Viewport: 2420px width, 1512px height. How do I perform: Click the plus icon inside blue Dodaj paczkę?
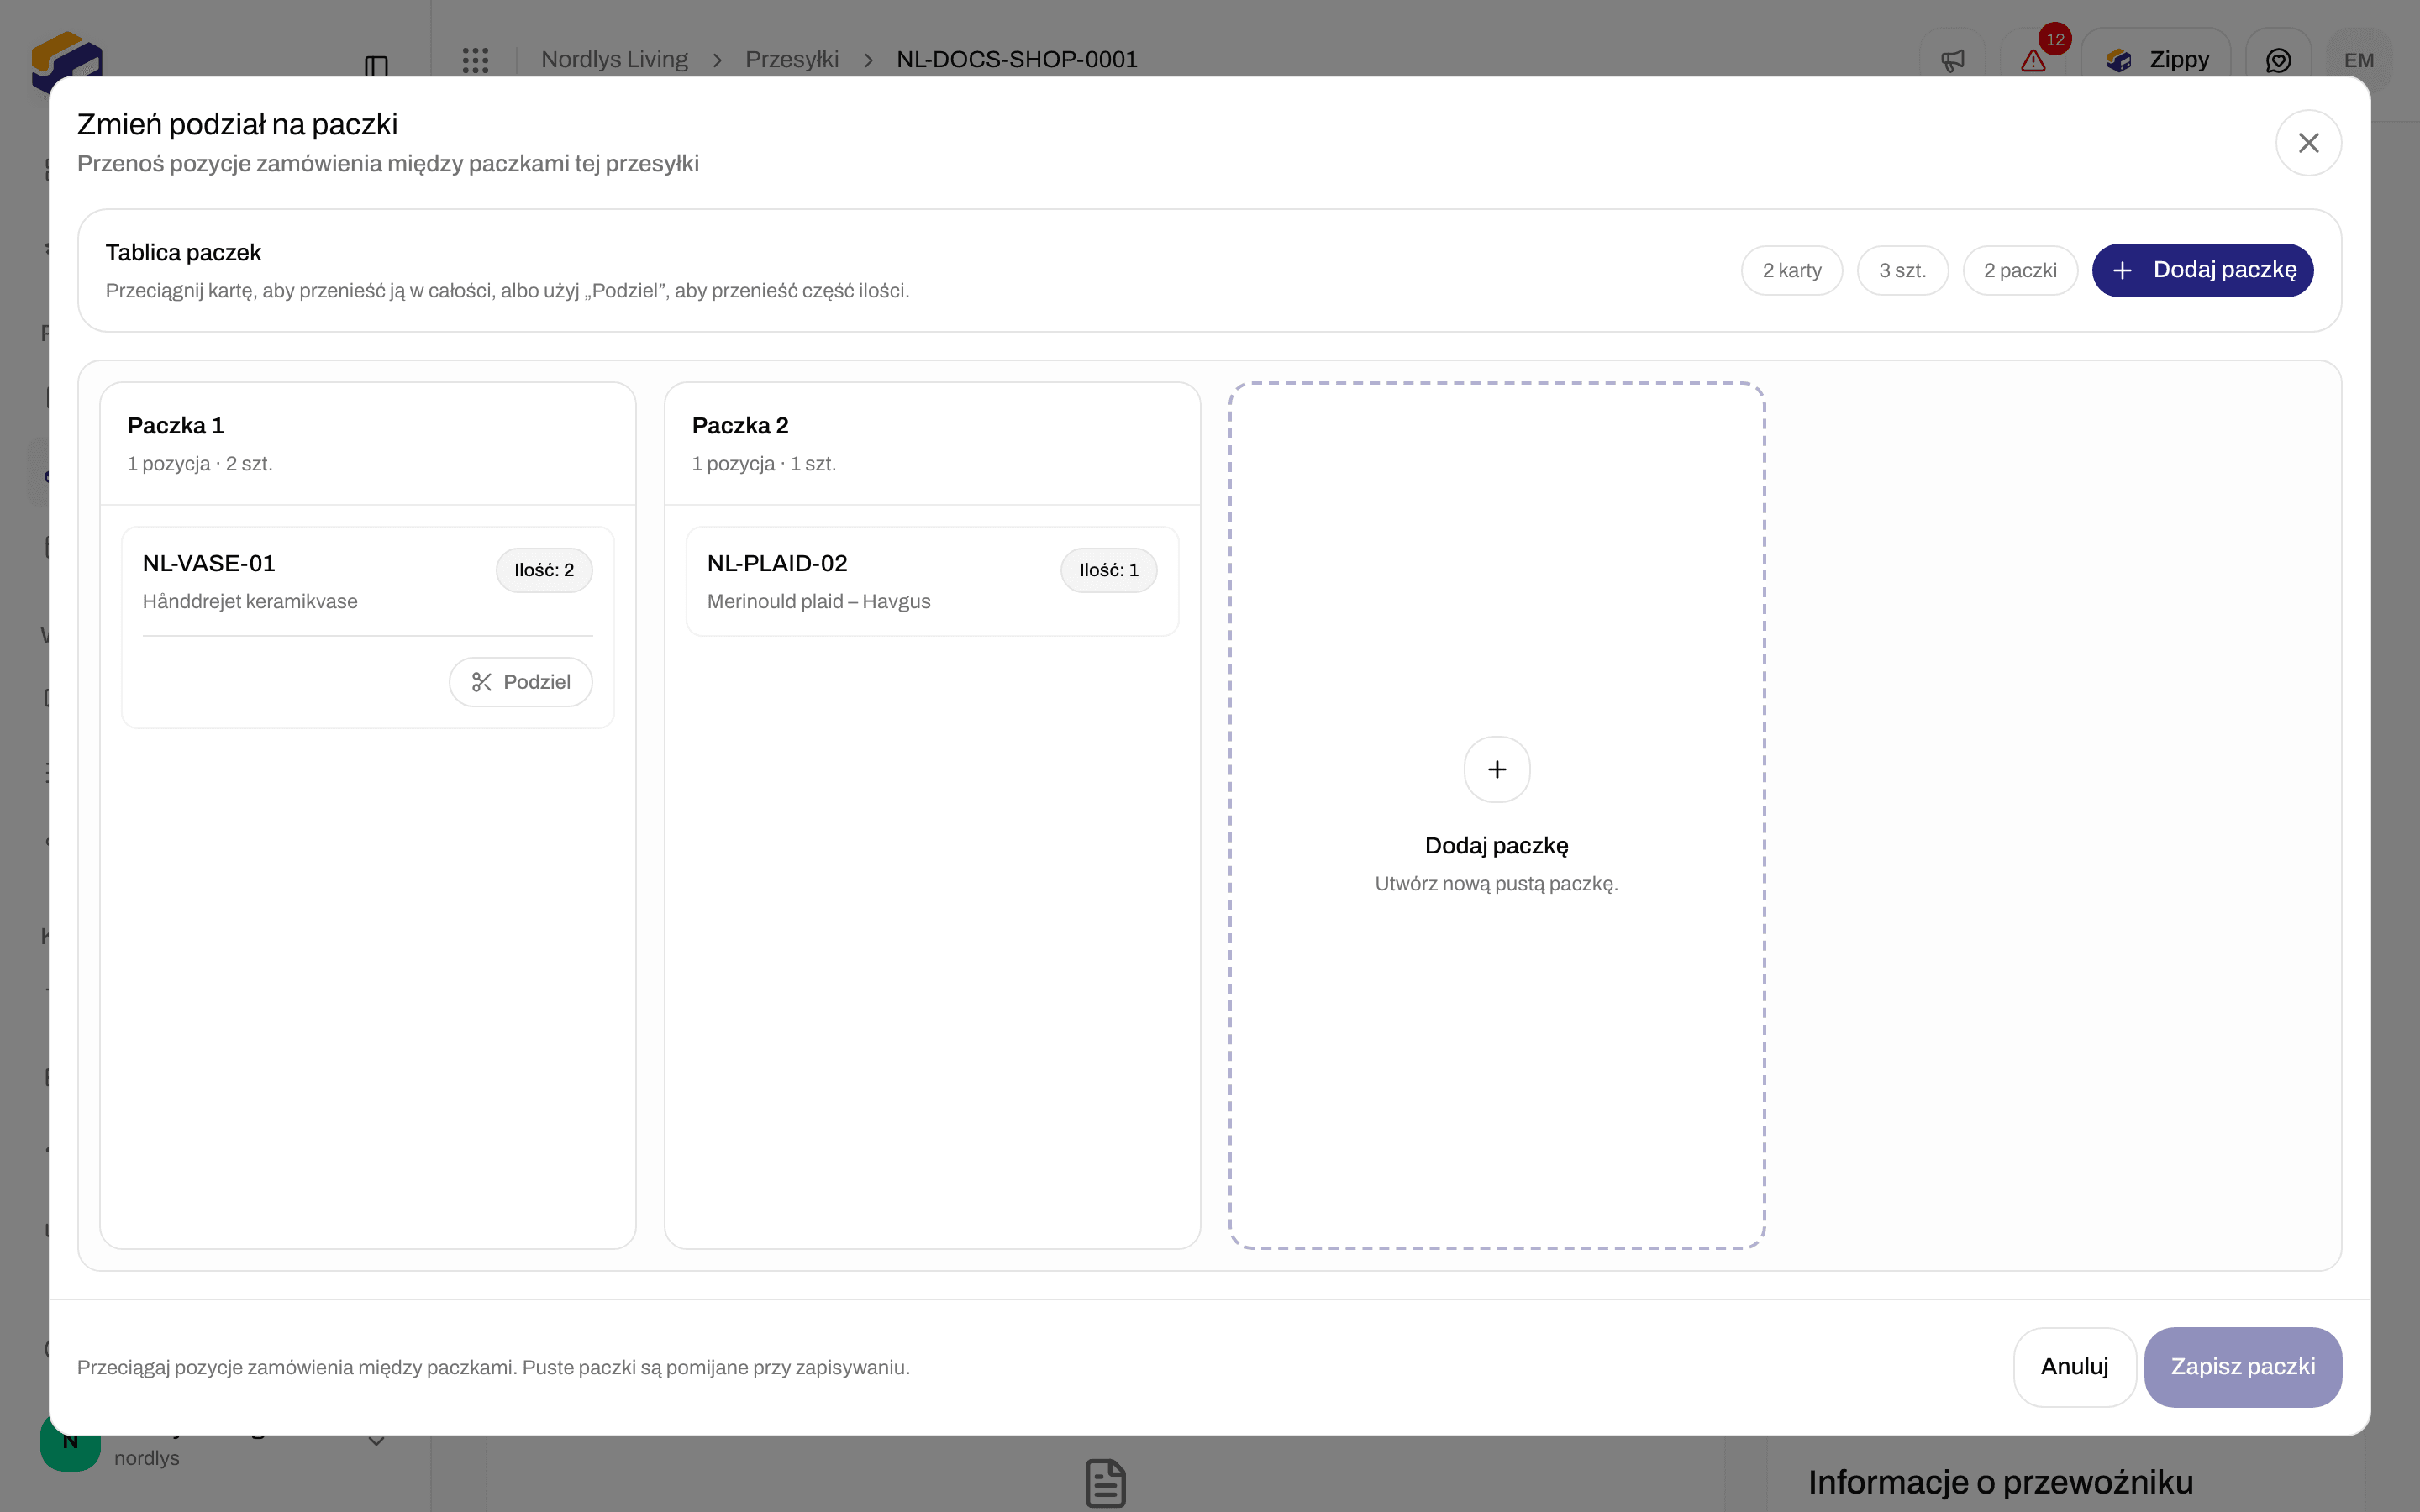2122,270
